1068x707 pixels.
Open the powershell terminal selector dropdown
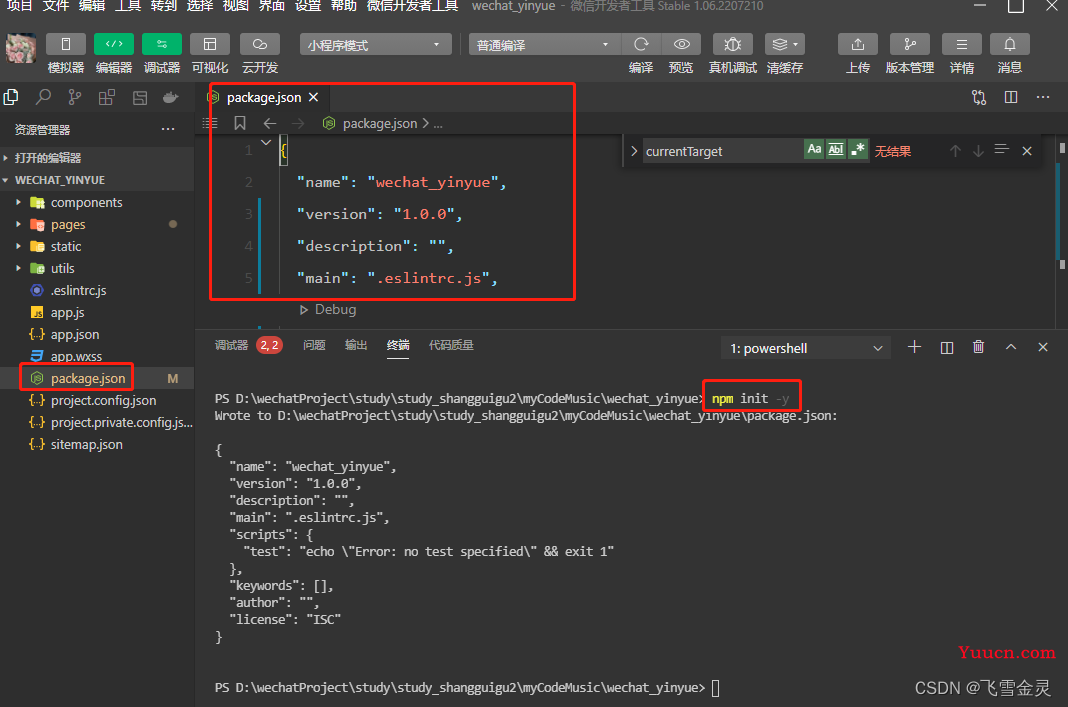point(805,348)
